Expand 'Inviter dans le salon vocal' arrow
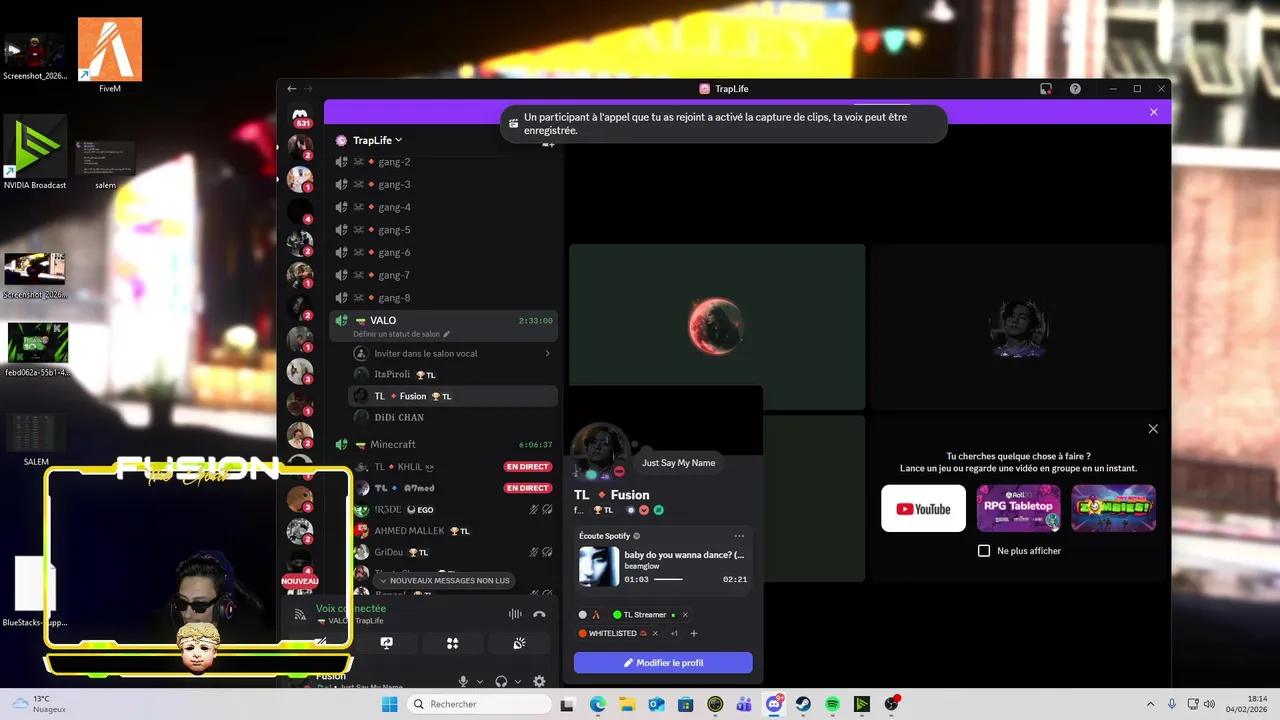The height and width of the screenshot is (720, 1280). tap(547, 354)
